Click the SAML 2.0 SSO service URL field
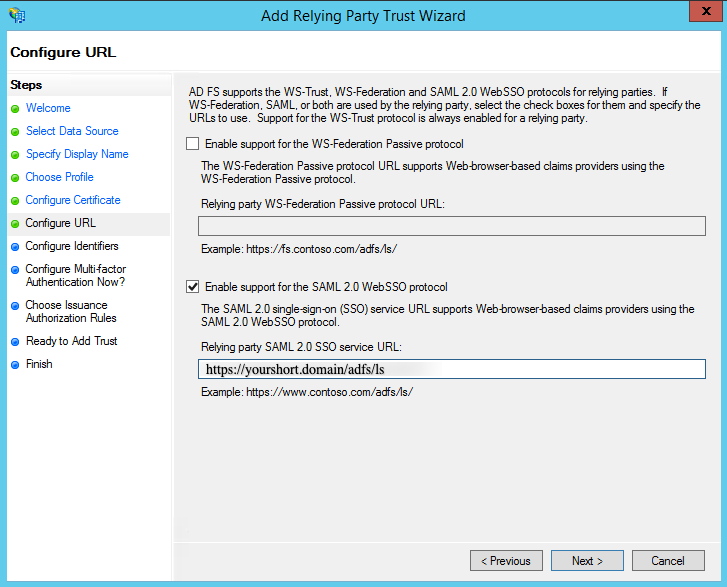This screenshot has width=727, height=587. click(451, 369)
